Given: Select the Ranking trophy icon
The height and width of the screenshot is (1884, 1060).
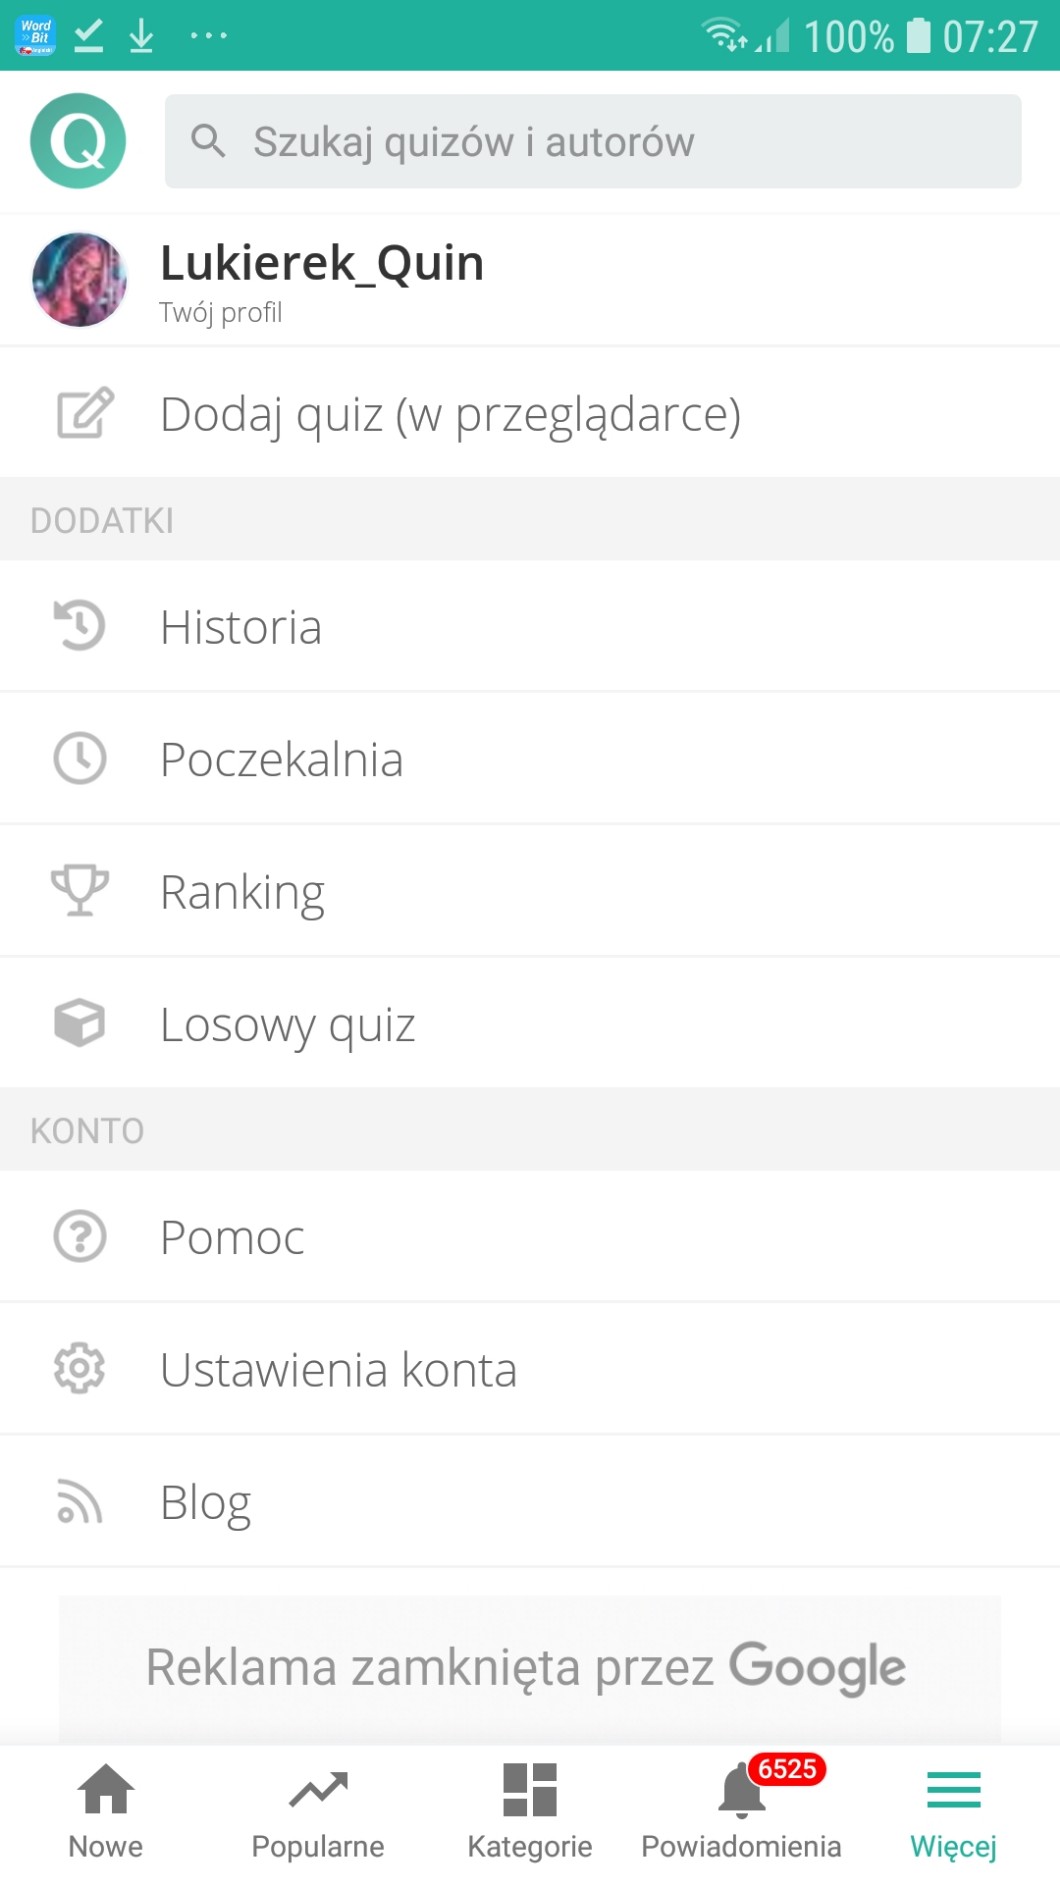Looking at the screenshot, I should tap(79, 890).
